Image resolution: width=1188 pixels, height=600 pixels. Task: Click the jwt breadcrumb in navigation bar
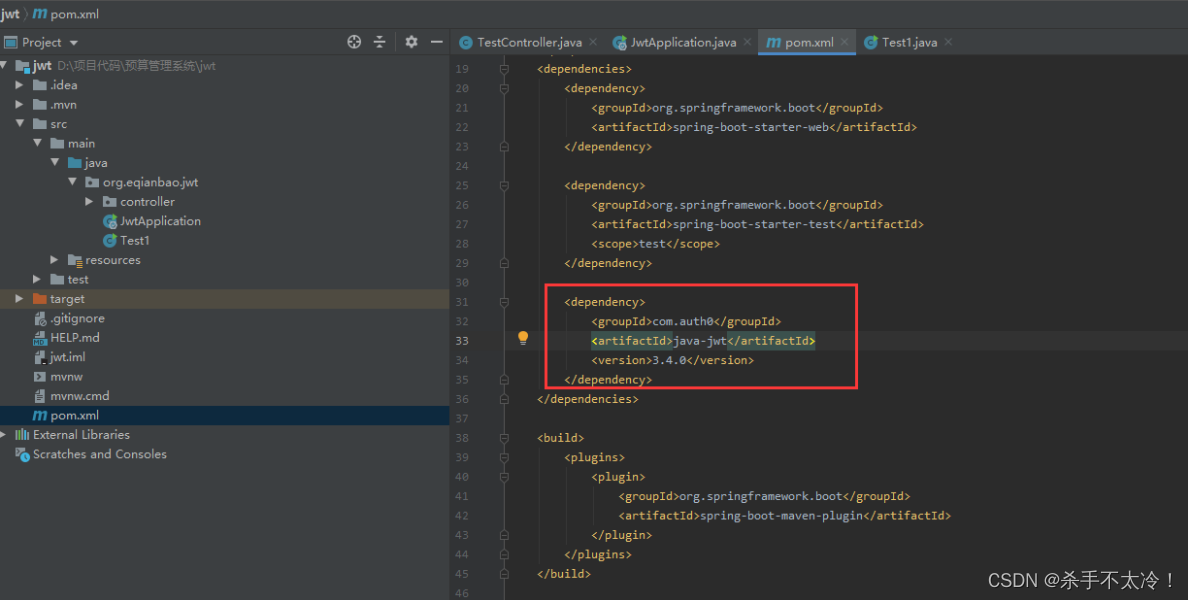pyautogui.click(x=10, y=14)
